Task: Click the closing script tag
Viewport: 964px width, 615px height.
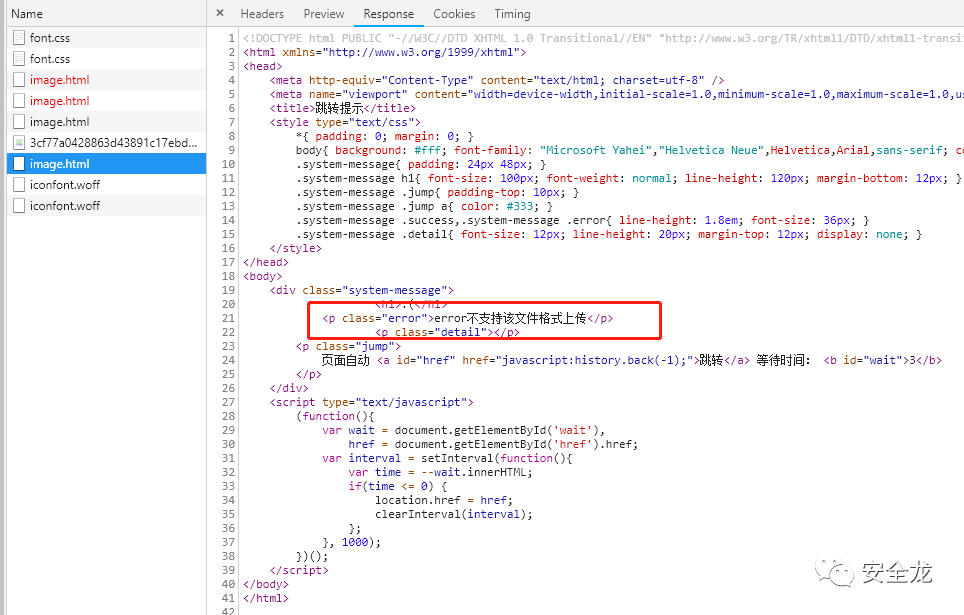Action: [299, 570]
